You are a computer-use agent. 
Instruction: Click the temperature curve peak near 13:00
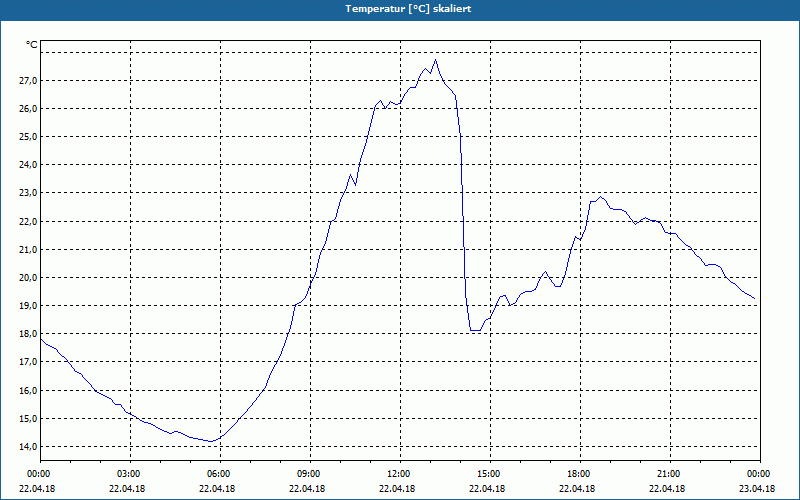pos(435,60)
